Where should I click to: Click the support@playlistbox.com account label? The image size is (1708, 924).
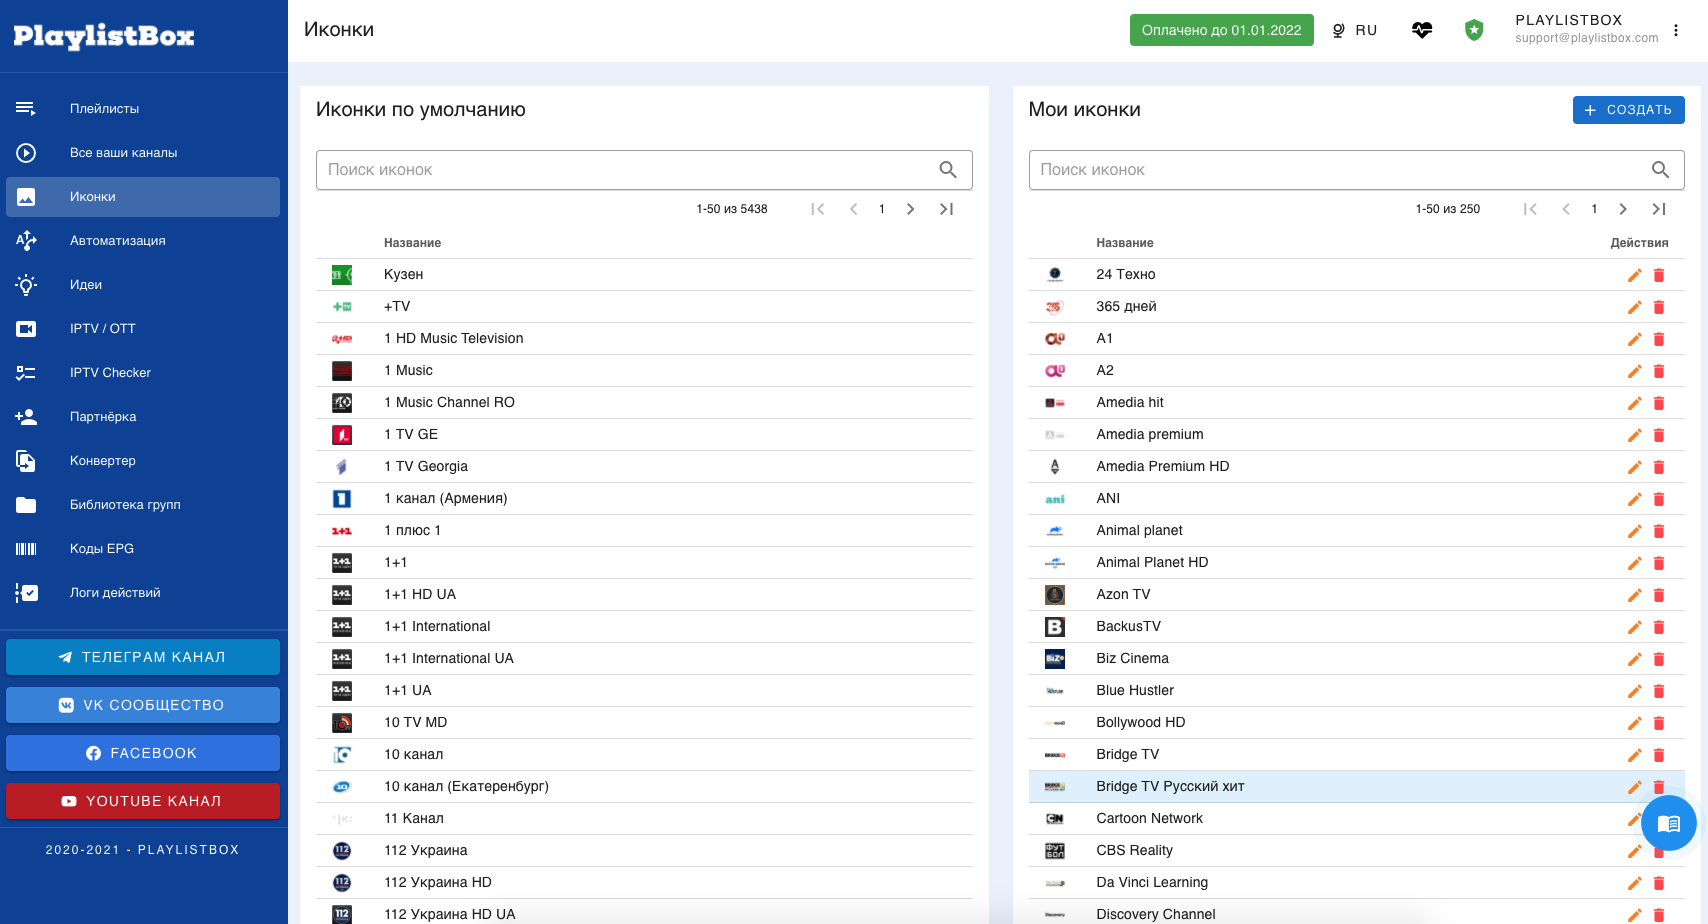(x=1586, y=38)
